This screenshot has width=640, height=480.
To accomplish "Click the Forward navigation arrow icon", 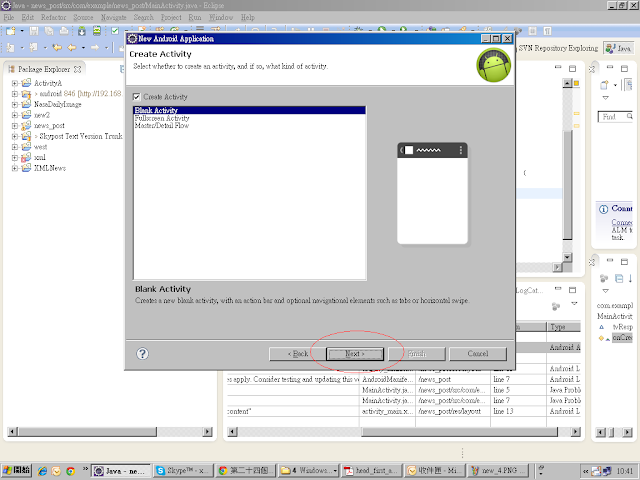I will tap(95, 48).
